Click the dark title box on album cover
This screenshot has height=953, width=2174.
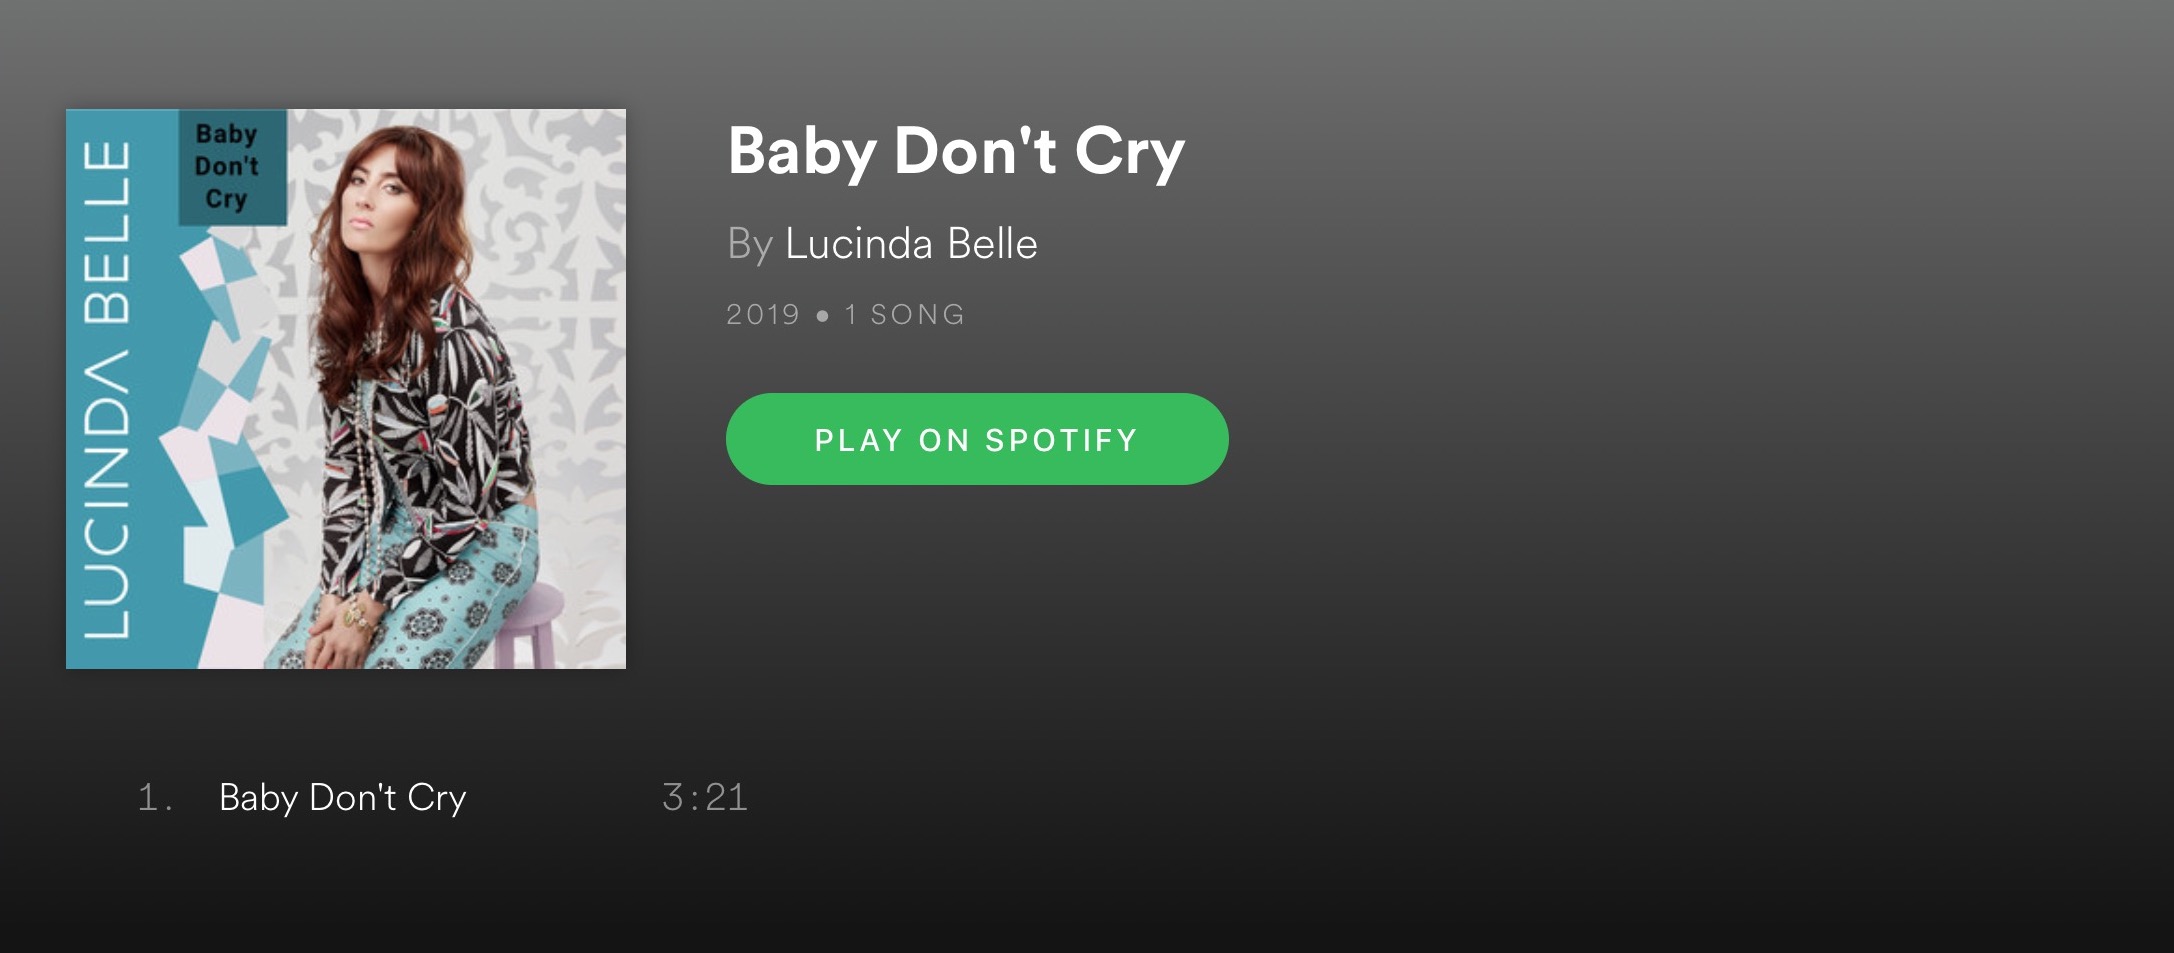(232, 167)
